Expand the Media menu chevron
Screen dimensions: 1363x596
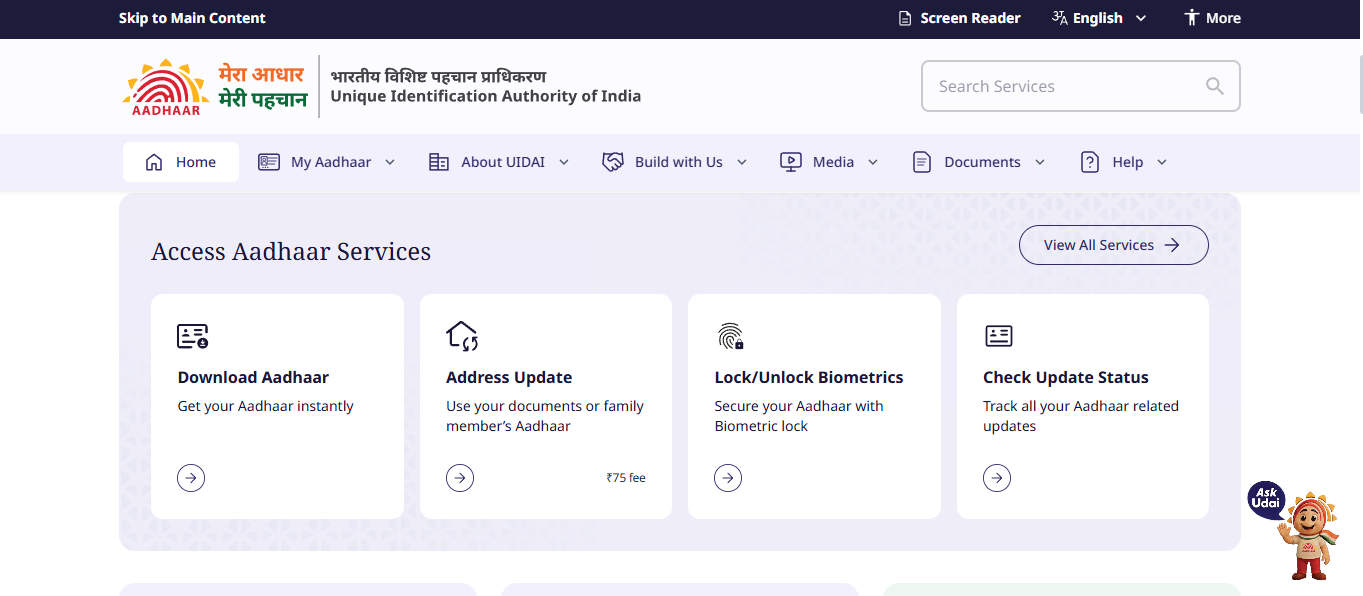[873, 162]
